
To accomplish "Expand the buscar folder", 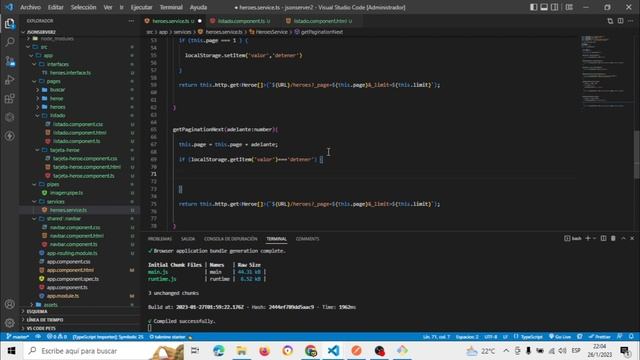I will pyautogui.click(x=38, y=90).
